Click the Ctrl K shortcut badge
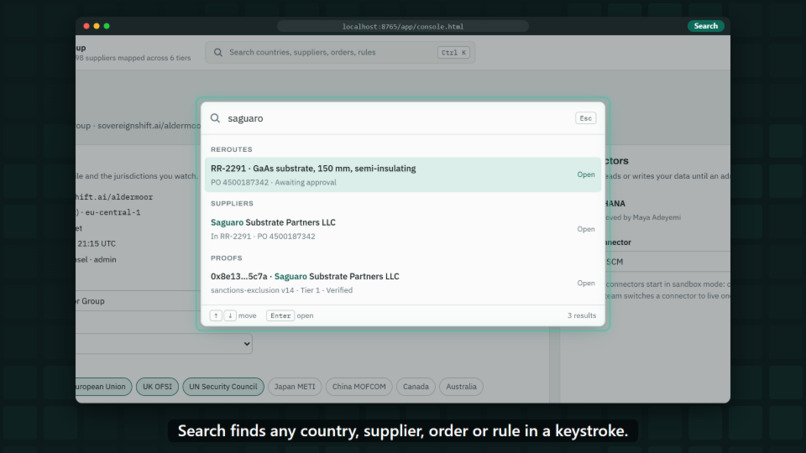The image size is (806, 453). pos(453,52)
